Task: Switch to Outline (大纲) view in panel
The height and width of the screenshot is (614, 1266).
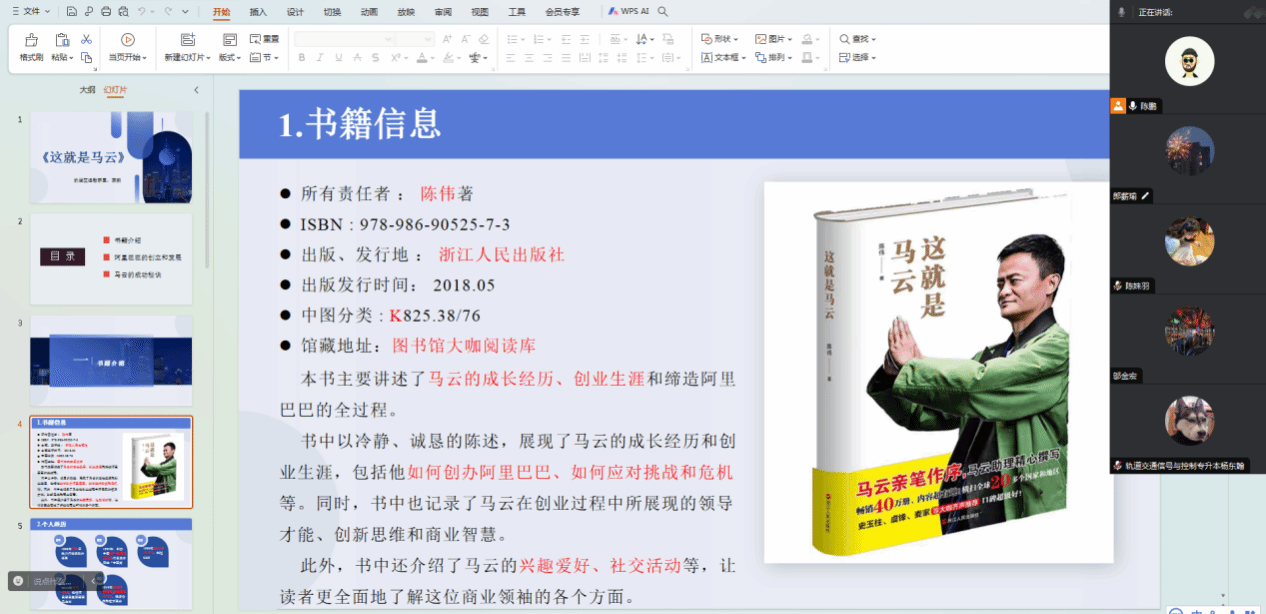Action: pyautogui.click(x=88, y=90)
